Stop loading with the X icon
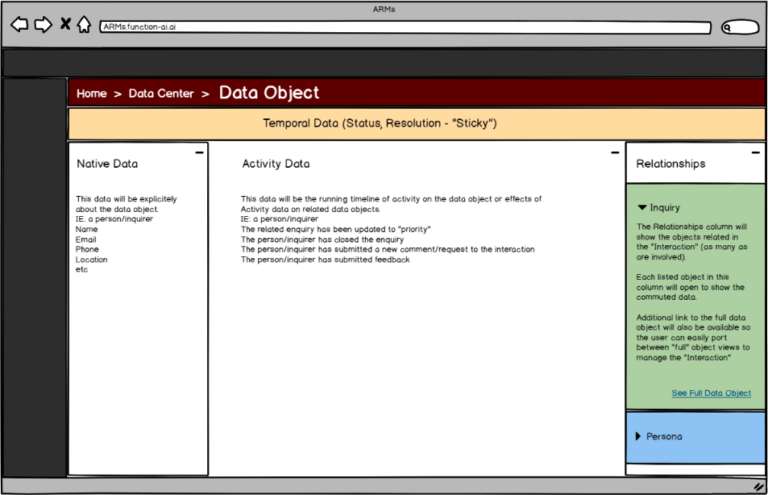The image size is (768, 495). [65, 24]
